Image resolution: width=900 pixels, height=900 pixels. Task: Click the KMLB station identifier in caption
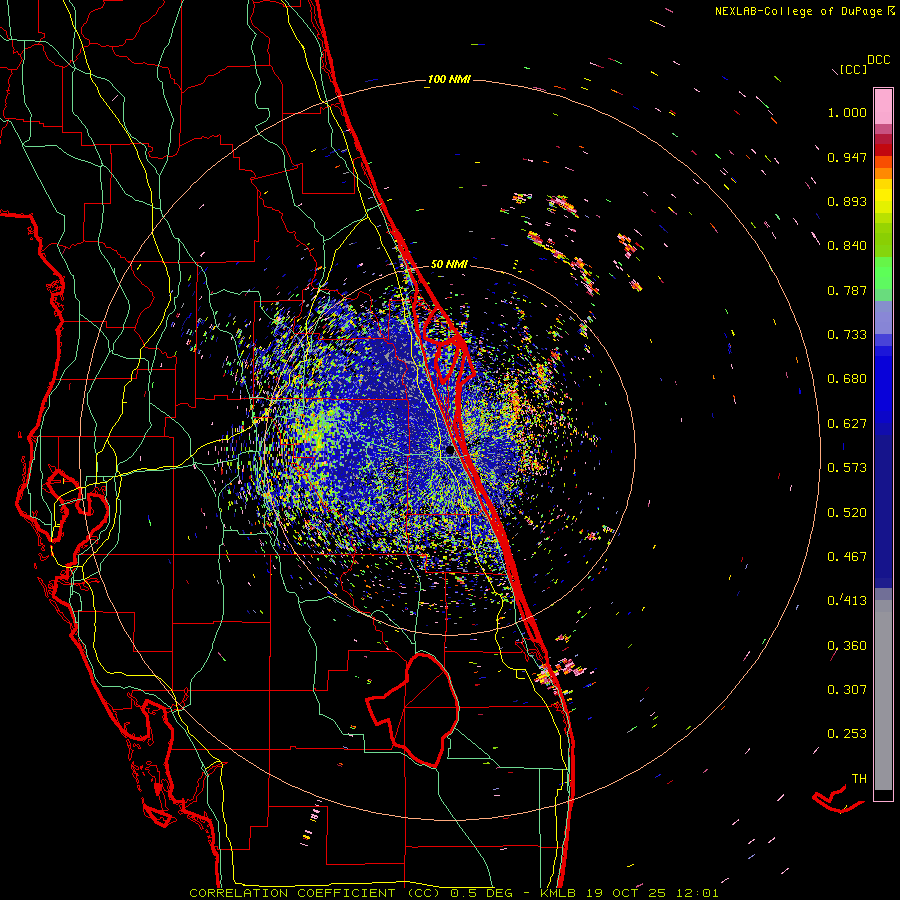559,893
